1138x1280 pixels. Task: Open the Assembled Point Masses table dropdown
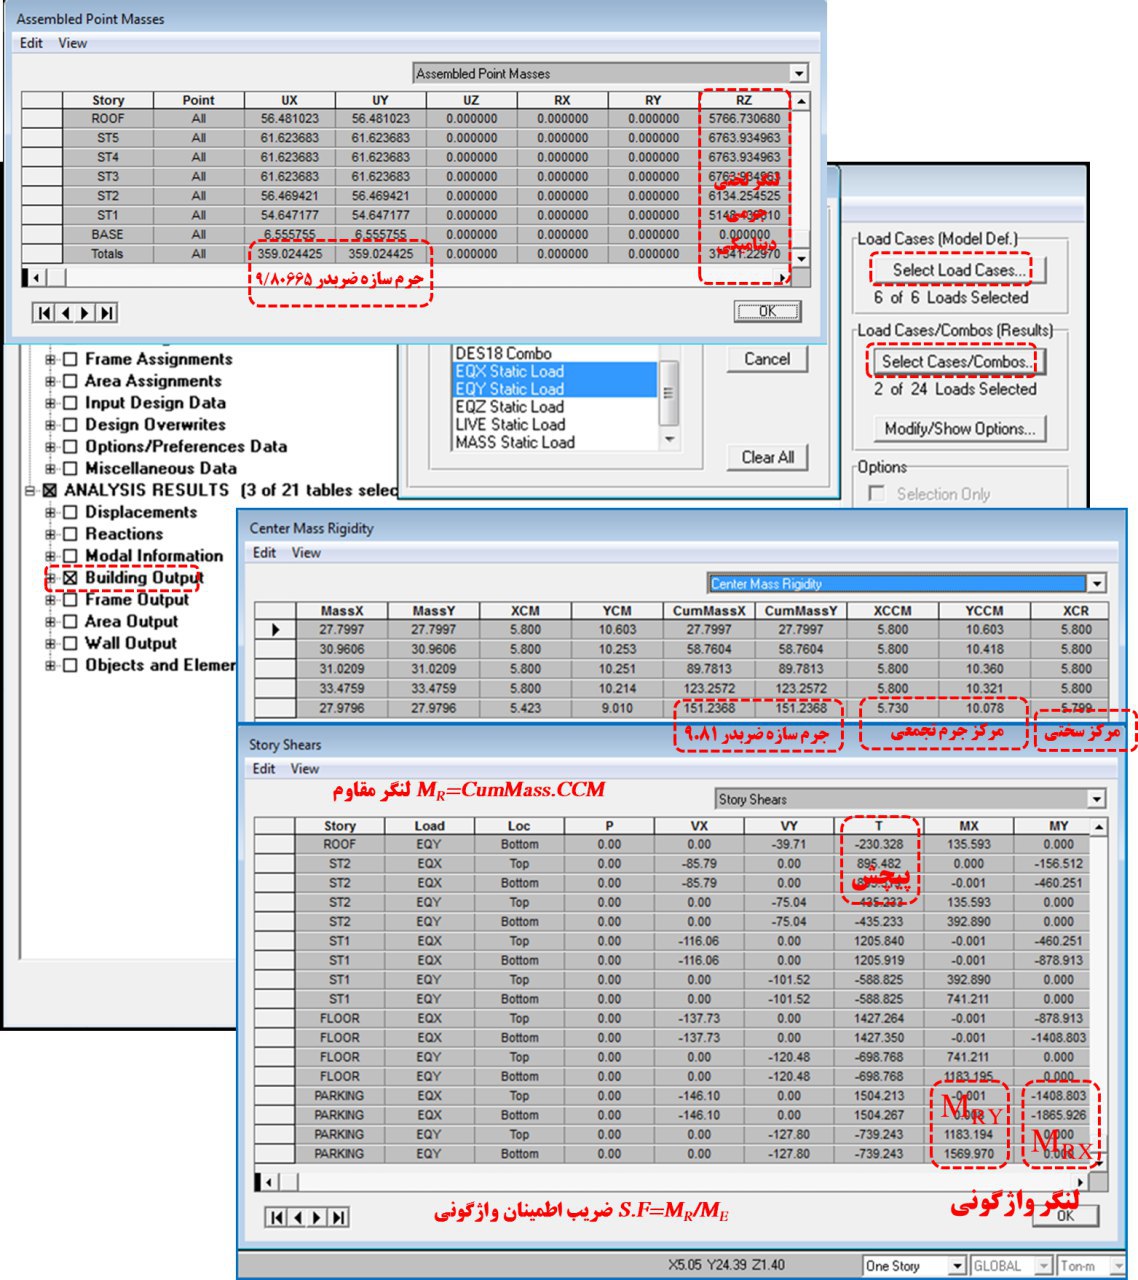pos(798,73)
